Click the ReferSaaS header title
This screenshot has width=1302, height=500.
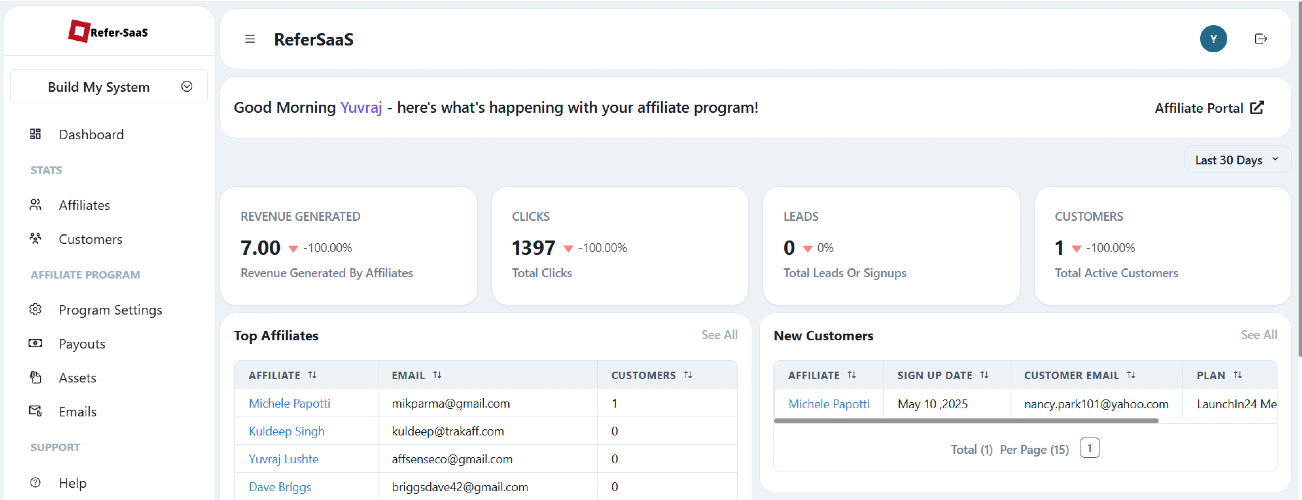coord(314,39)
